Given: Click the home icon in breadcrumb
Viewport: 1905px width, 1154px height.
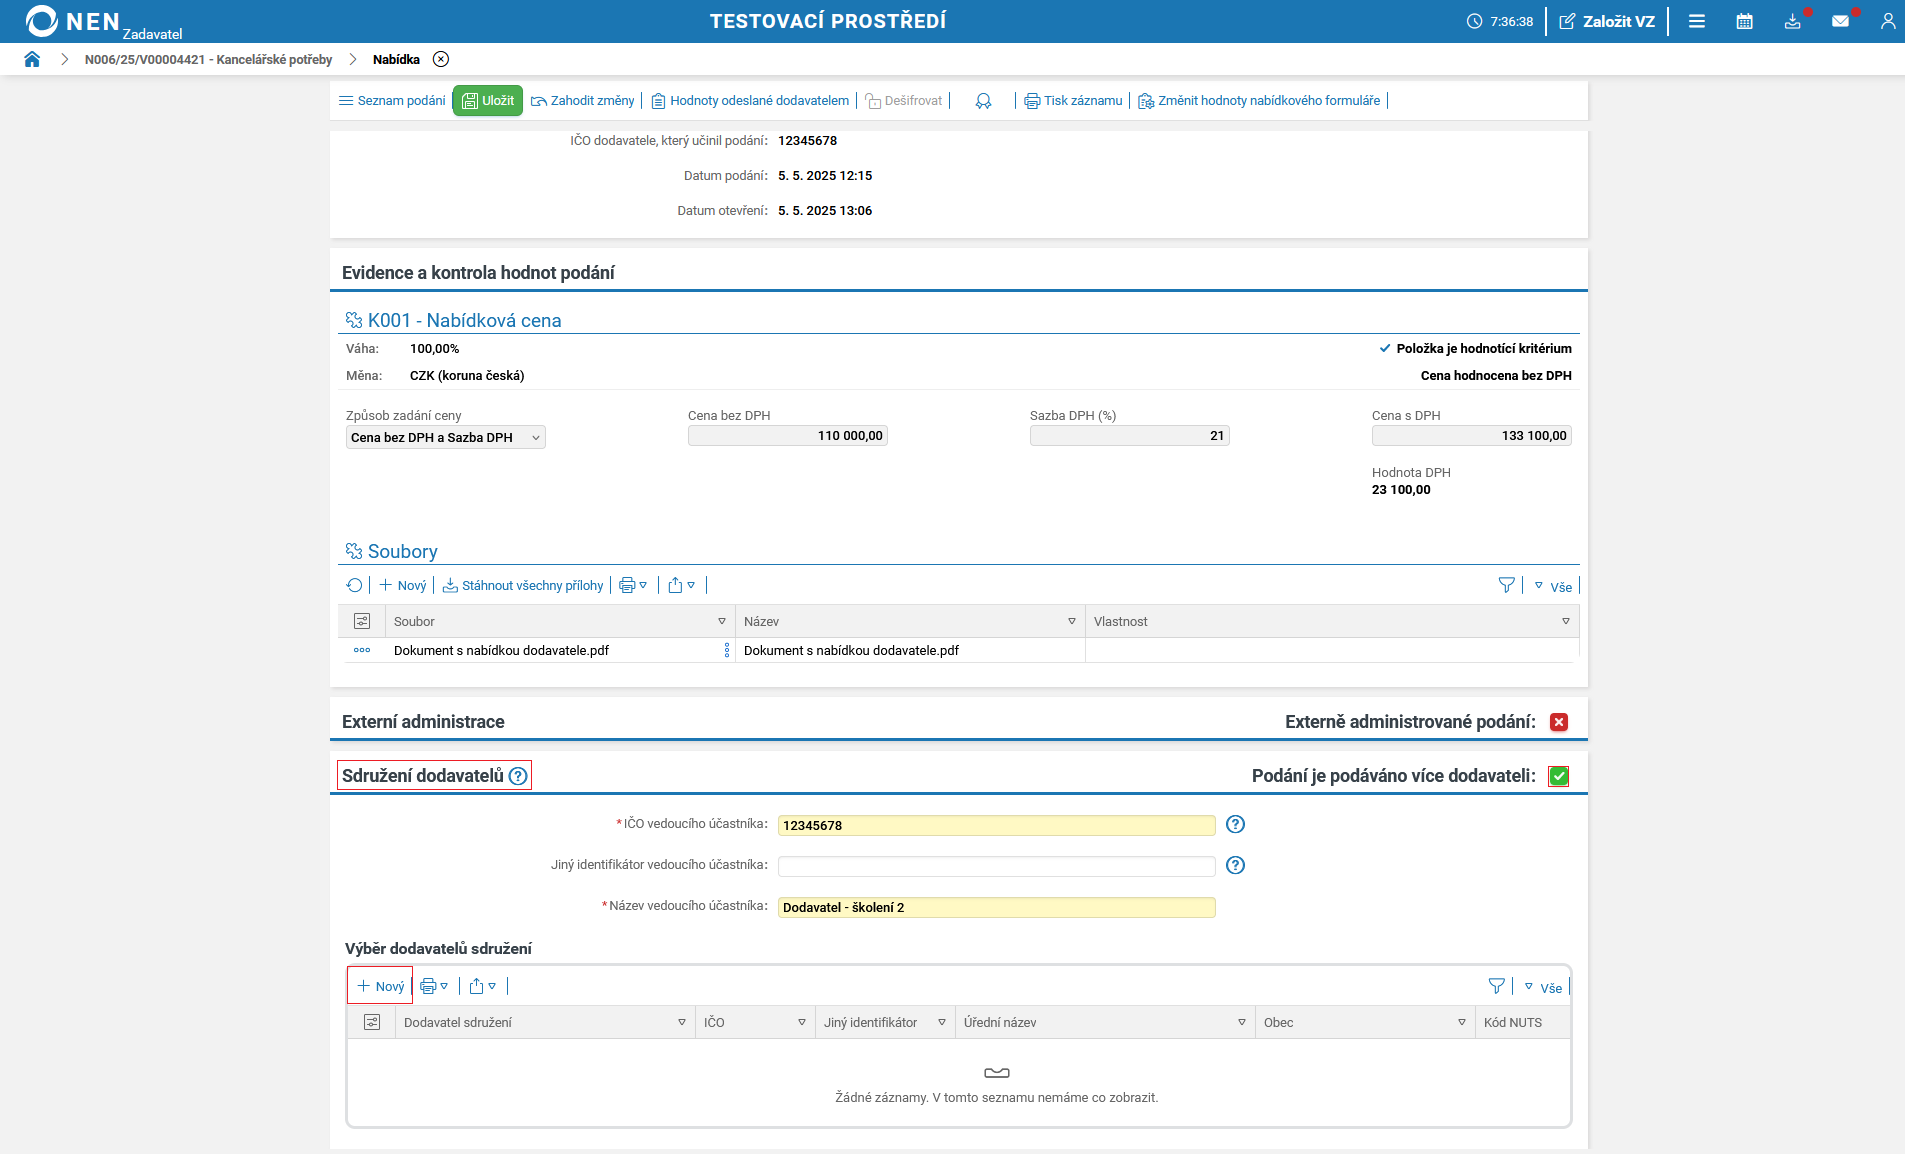Looking at the screenshot, I should [32, 59].
